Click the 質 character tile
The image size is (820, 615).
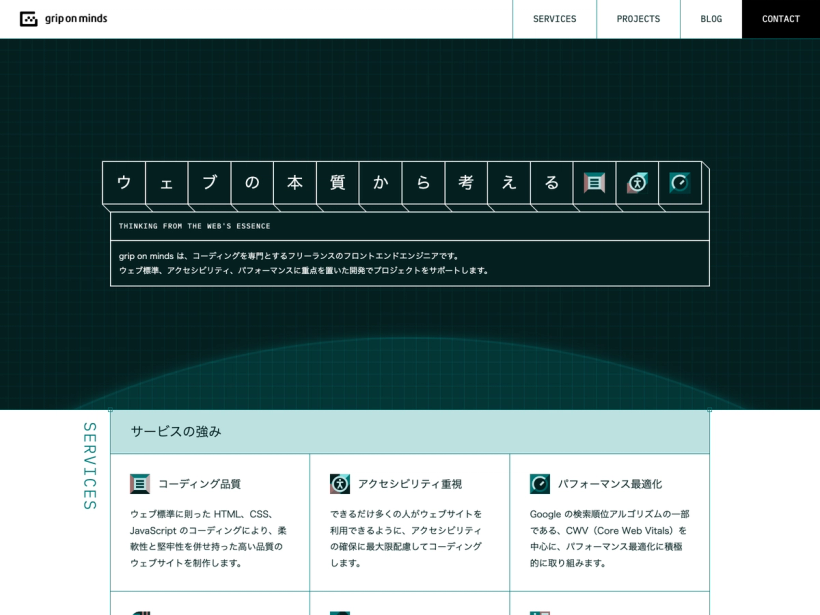(x=338, y=183)
